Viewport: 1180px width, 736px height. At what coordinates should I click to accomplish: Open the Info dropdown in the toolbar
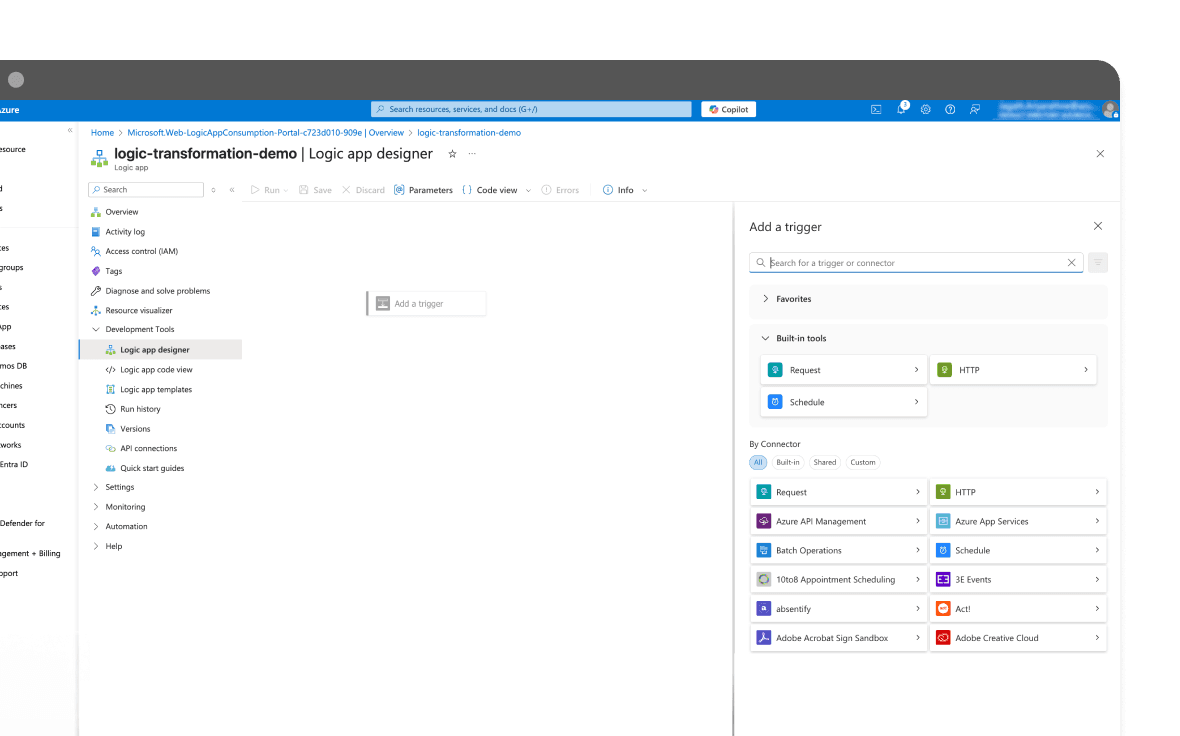624,189
